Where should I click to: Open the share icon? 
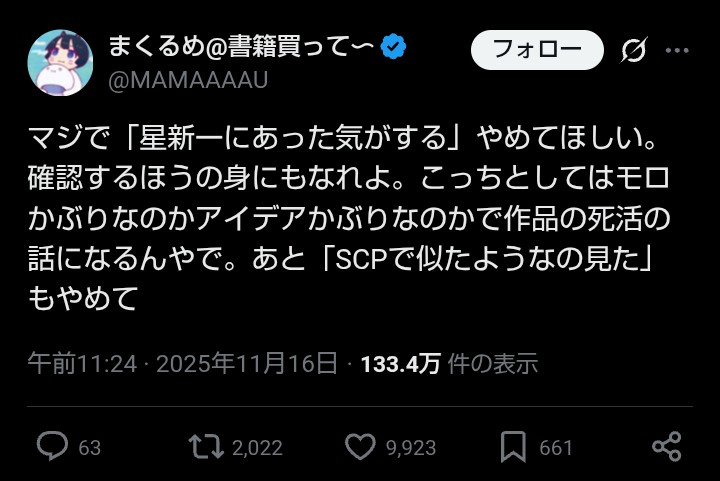[x=667, y=446]
